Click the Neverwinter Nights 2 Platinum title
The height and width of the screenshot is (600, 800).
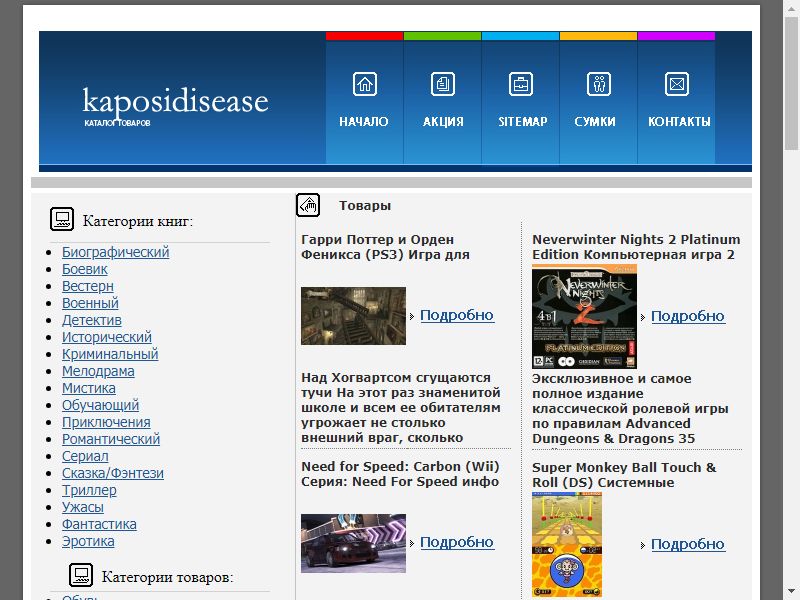click(636, 247)
